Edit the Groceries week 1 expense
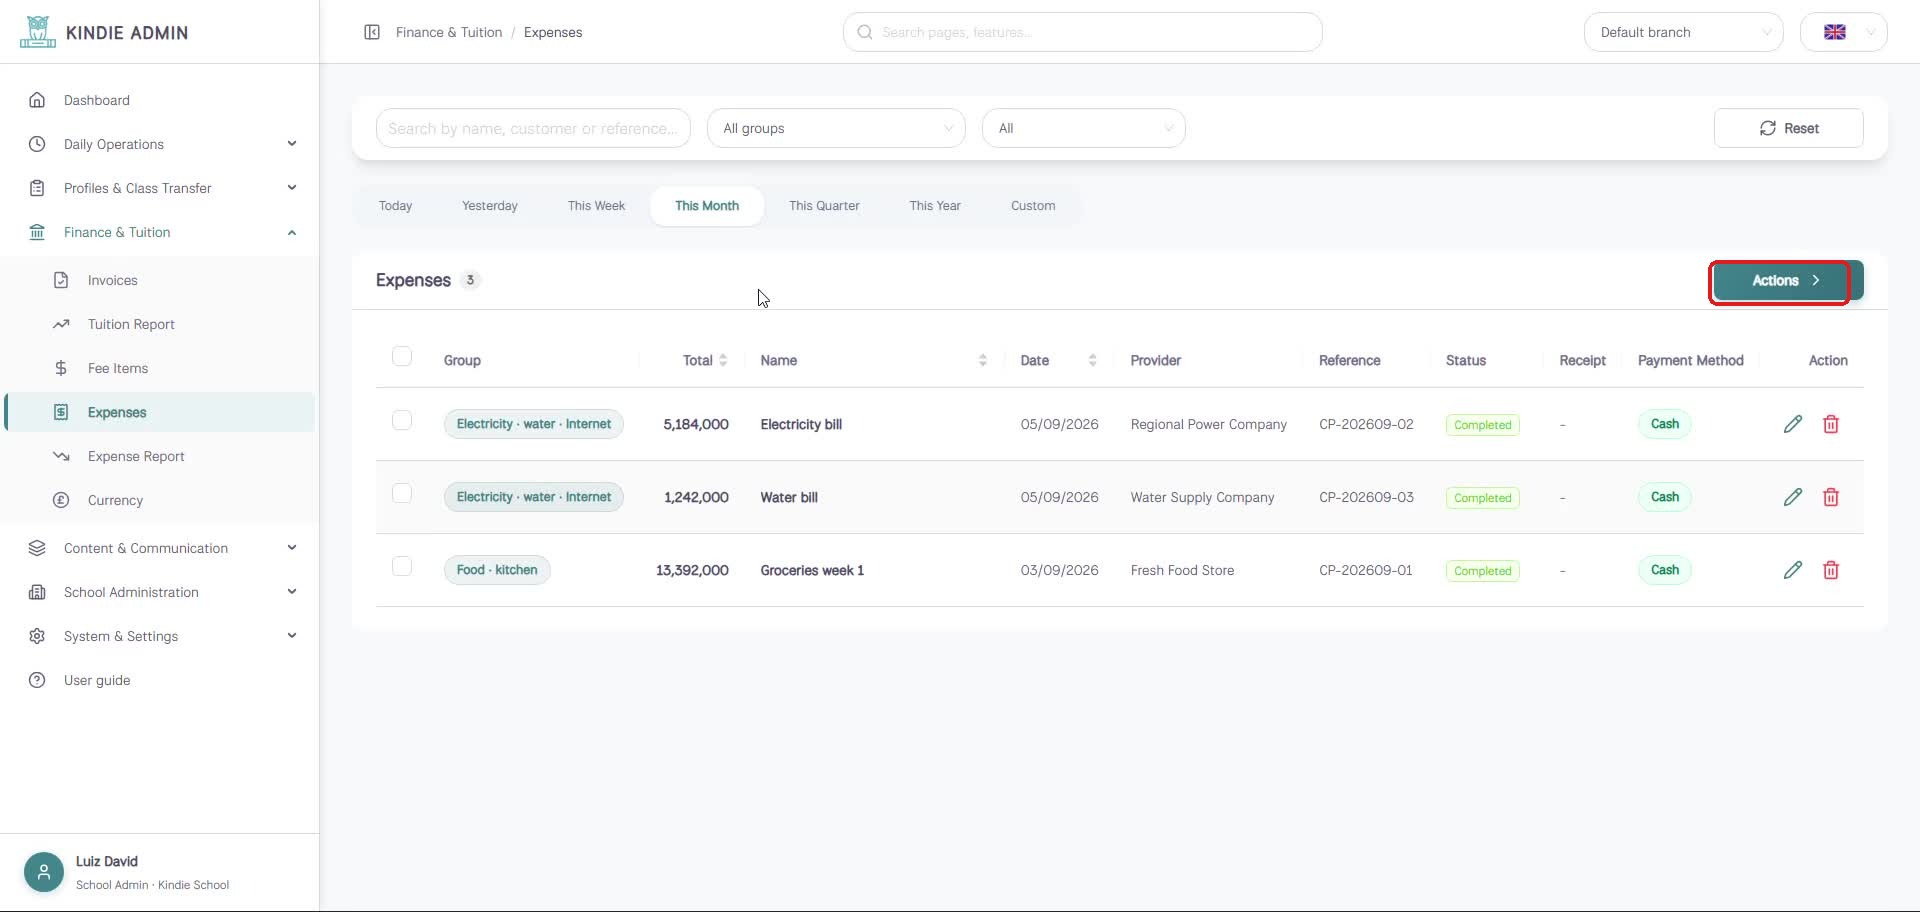The width and height of the screenshot is (1920, 912). pyautogui.click(x=1792, y=570)
